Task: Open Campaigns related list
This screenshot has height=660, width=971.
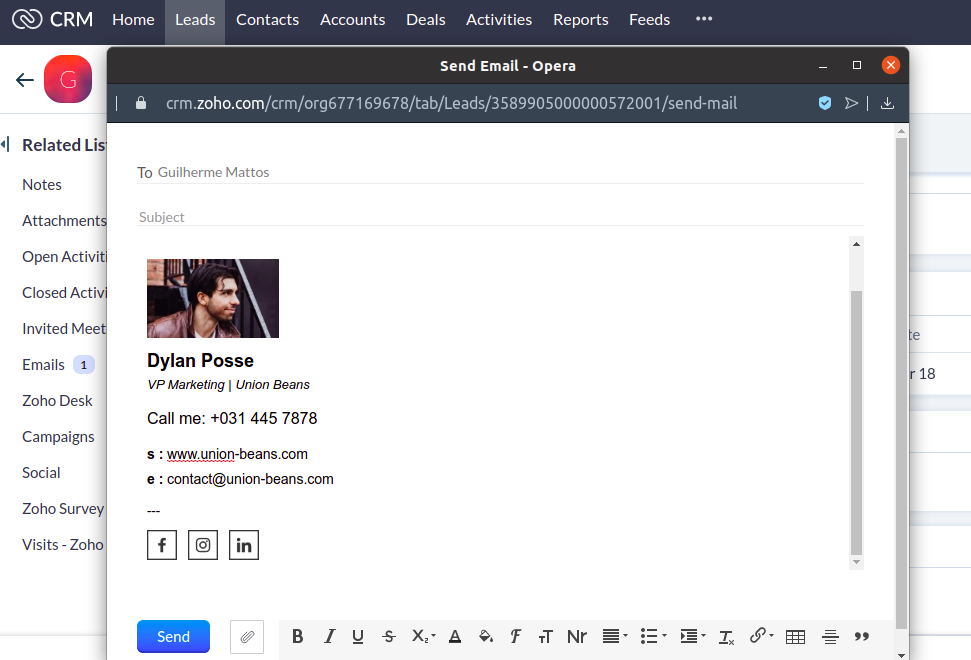Action: (x=58, y=436)
